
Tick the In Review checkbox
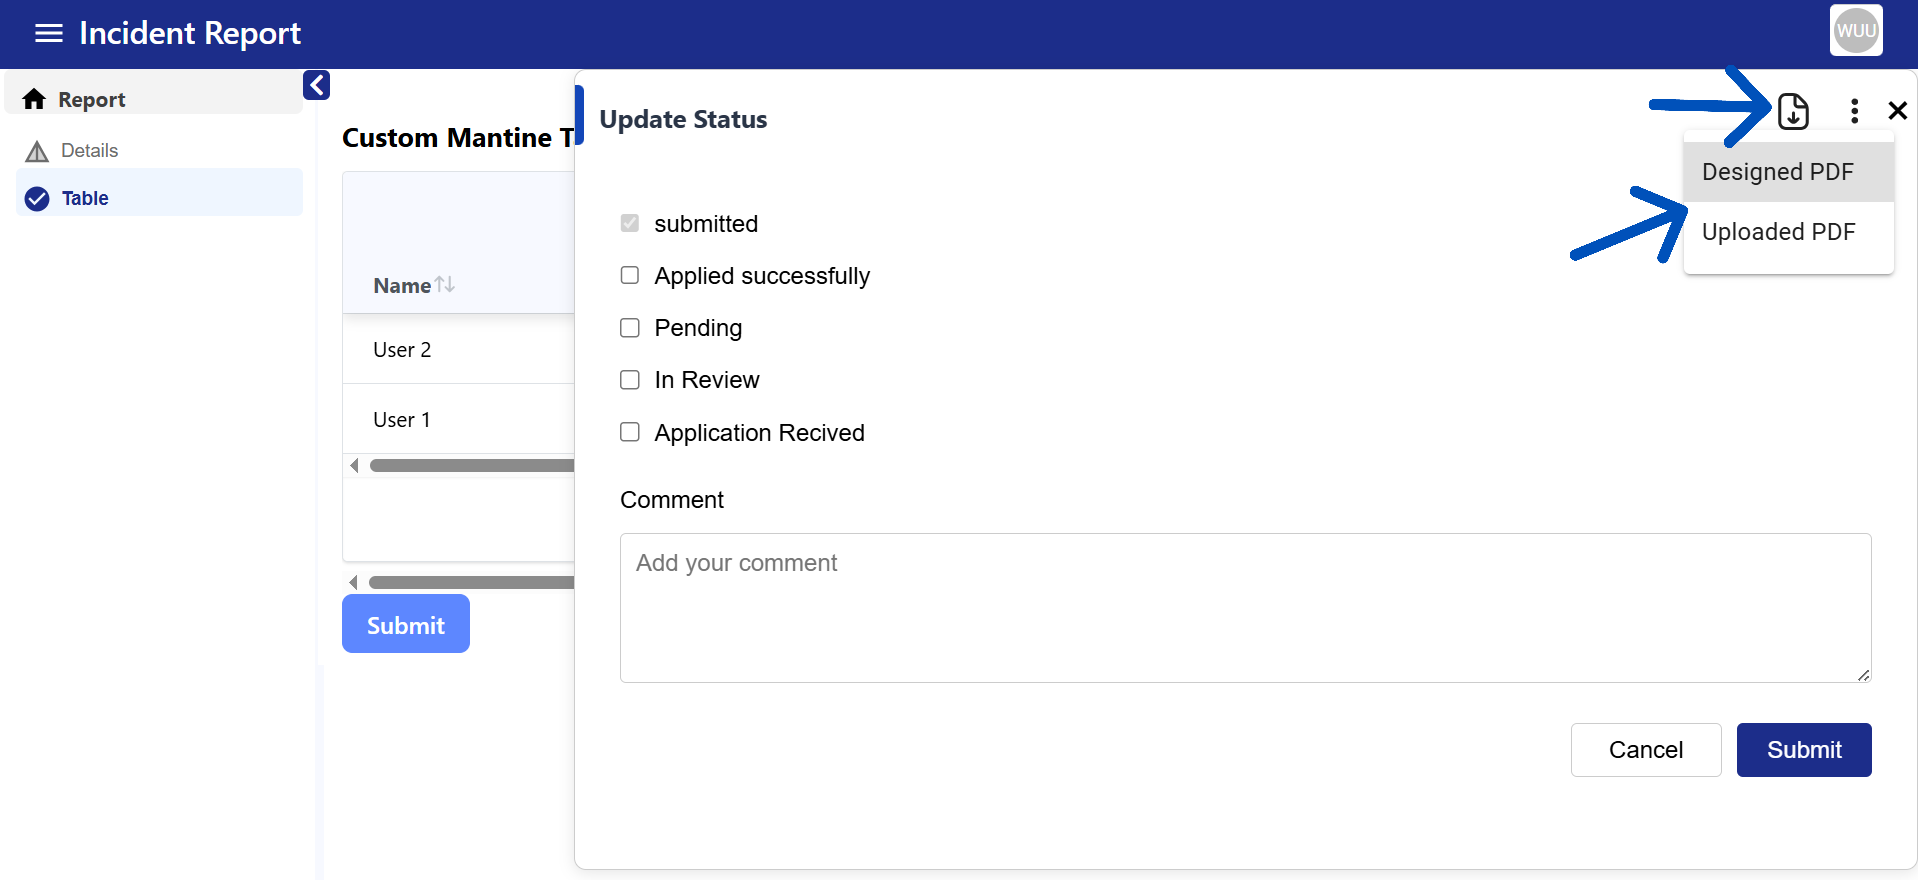tap(630, 380)
